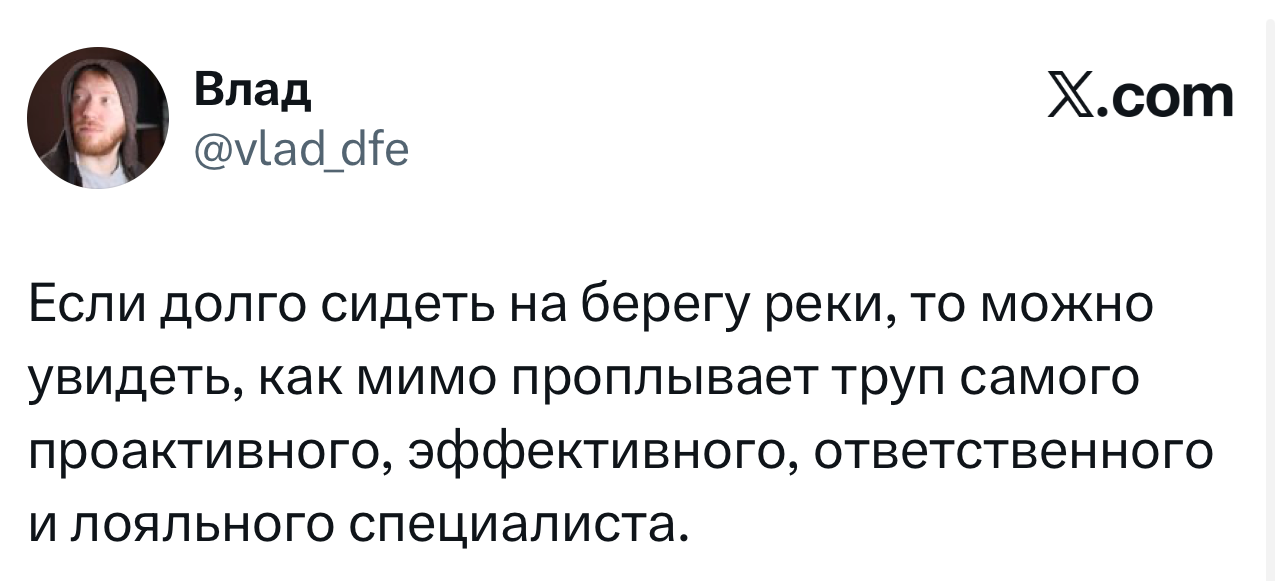1284x581 pixels.
Task: Open Влад's profile avatar photo
Action: click(x=98, y=118)
